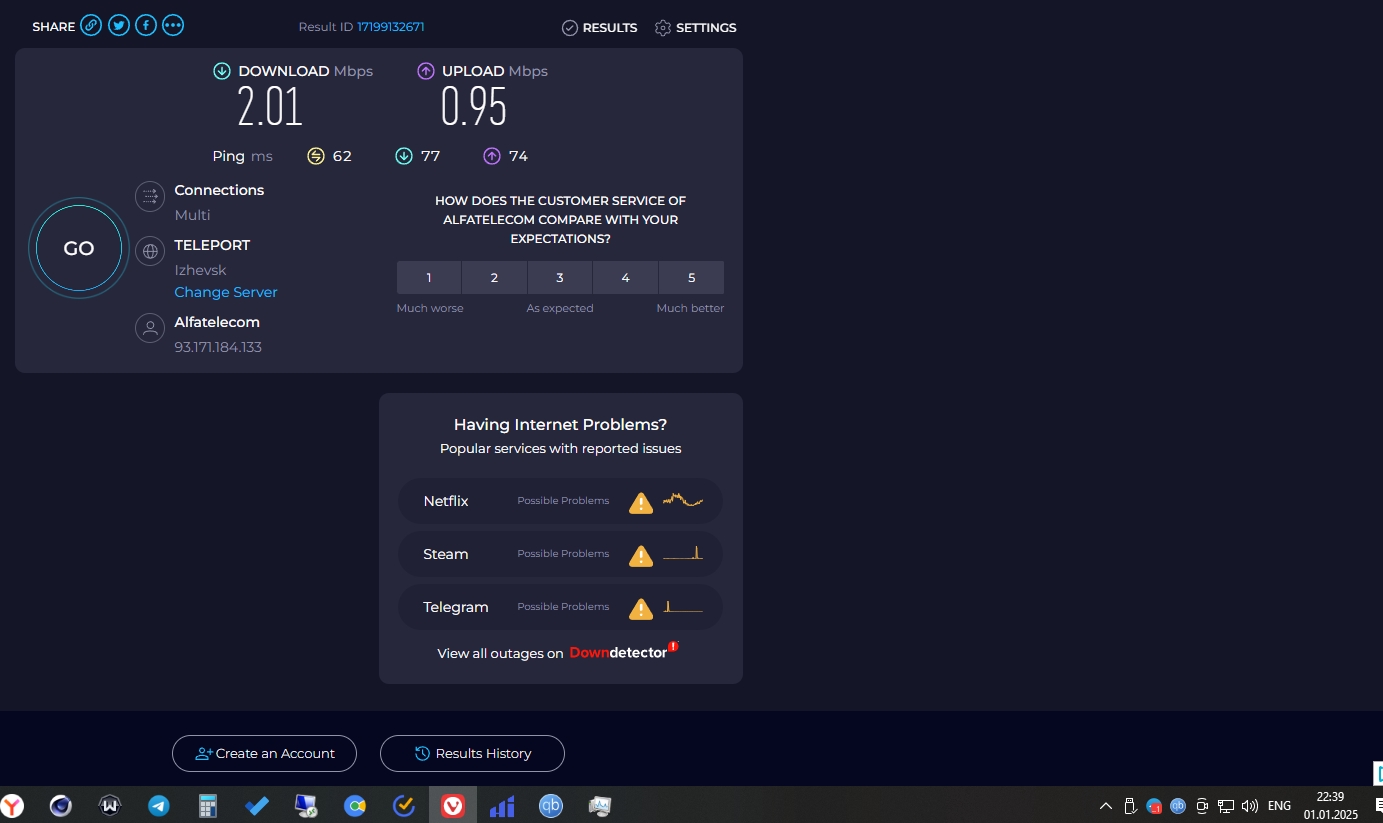This screenshot has width=1383, height=823.
Task: Click the download arrow icon
Action: (222, 71)
